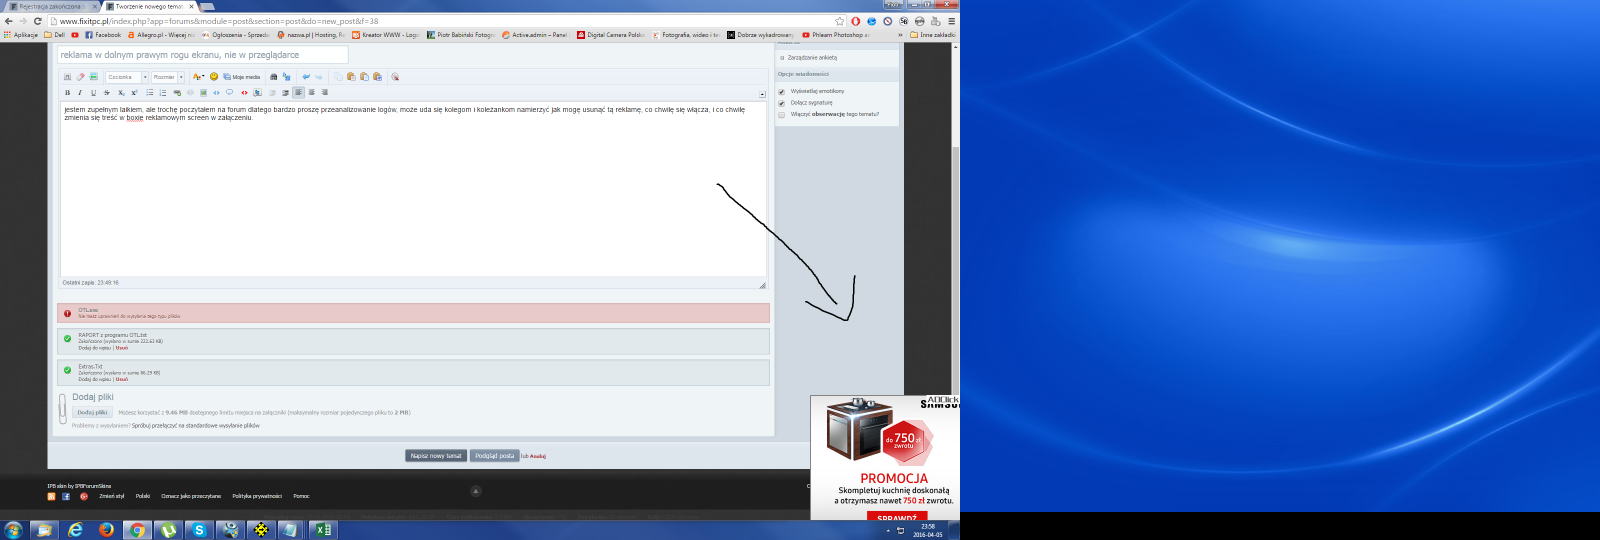
Task: Apply strikethrough formatting to the text
Action: click(107, 92)
